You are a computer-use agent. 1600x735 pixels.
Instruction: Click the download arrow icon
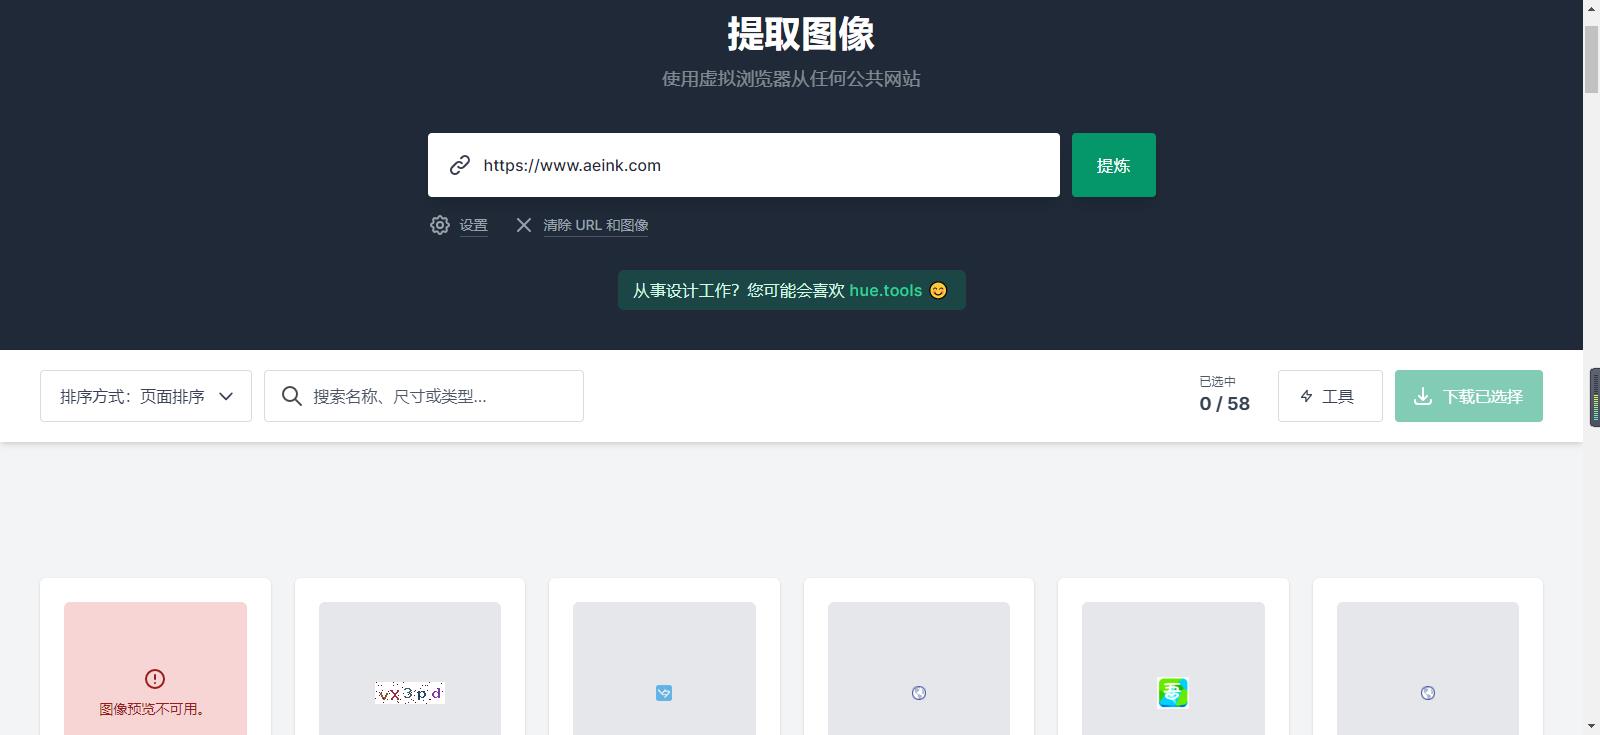[x=1422, y=396]
